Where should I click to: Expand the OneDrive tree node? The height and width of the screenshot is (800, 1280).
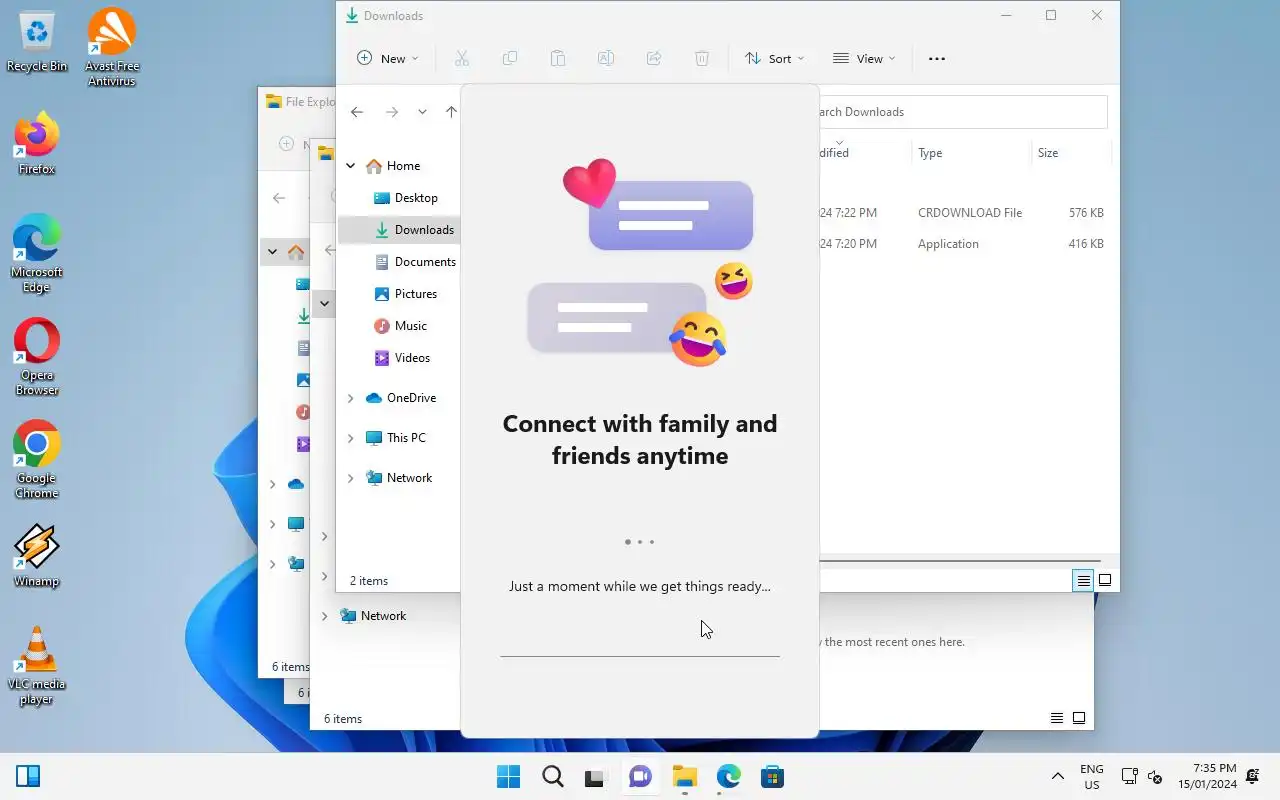tap(350, 398)
